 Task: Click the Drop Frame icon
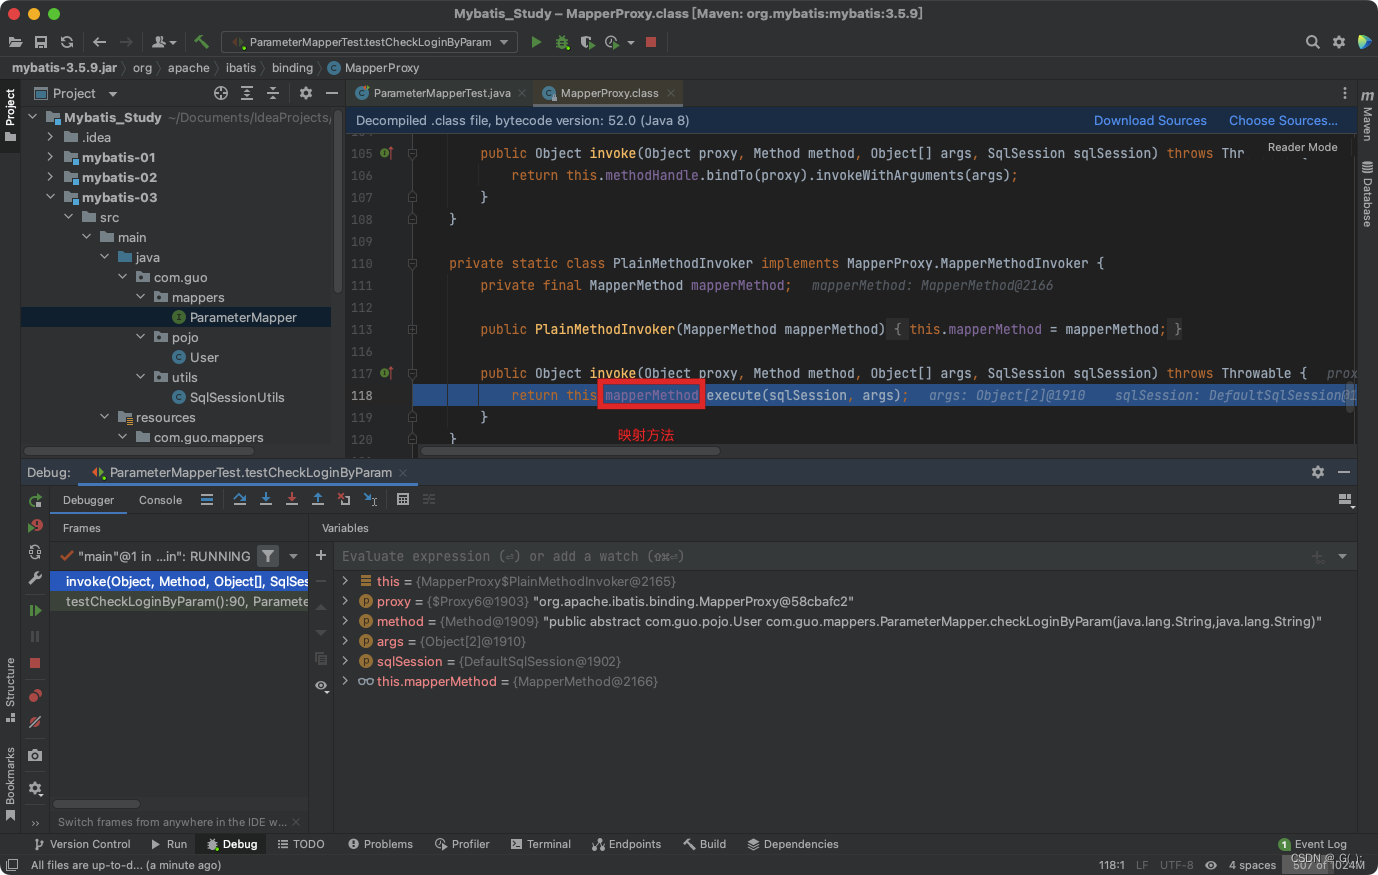[344, 499]
